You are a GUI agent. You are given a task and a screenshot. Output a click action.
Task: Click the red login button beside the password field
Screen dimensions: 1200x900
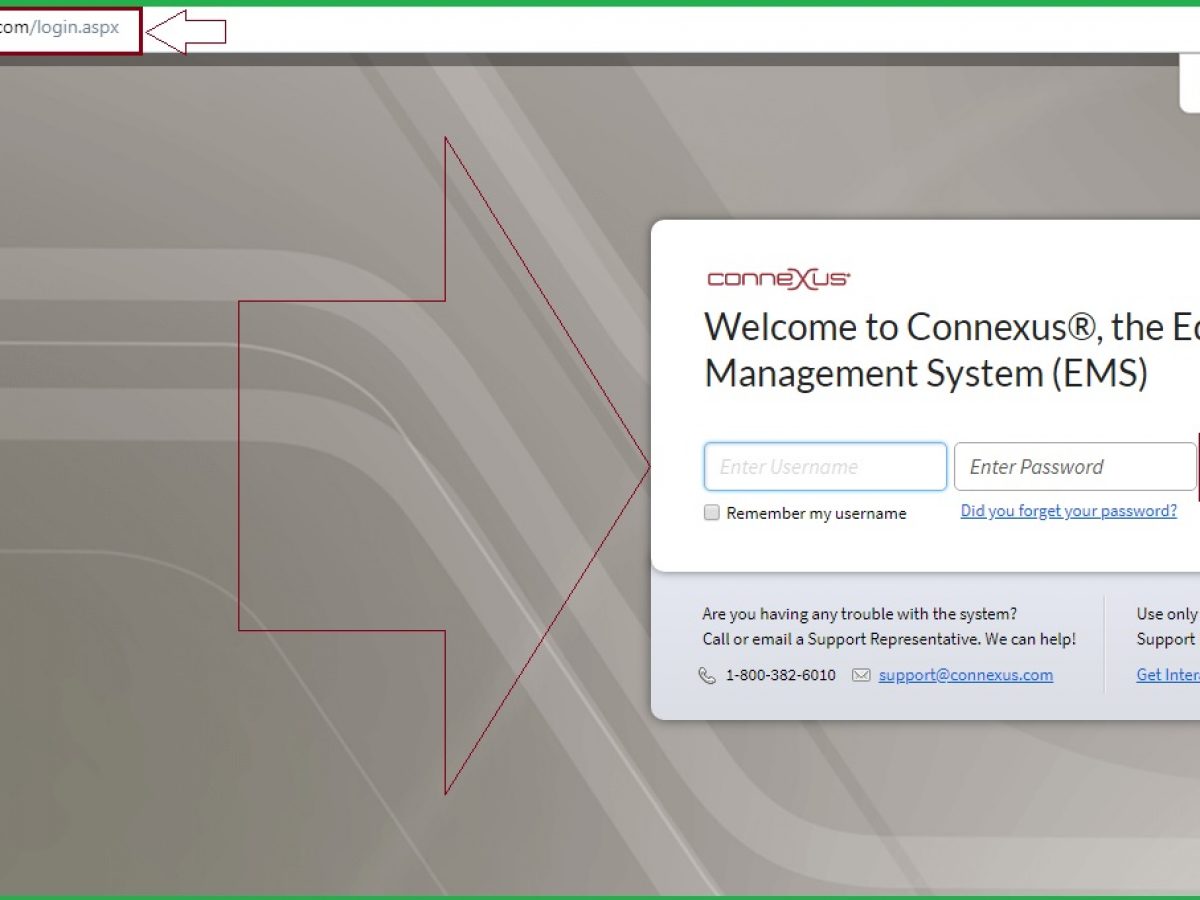pos(1197,466)
